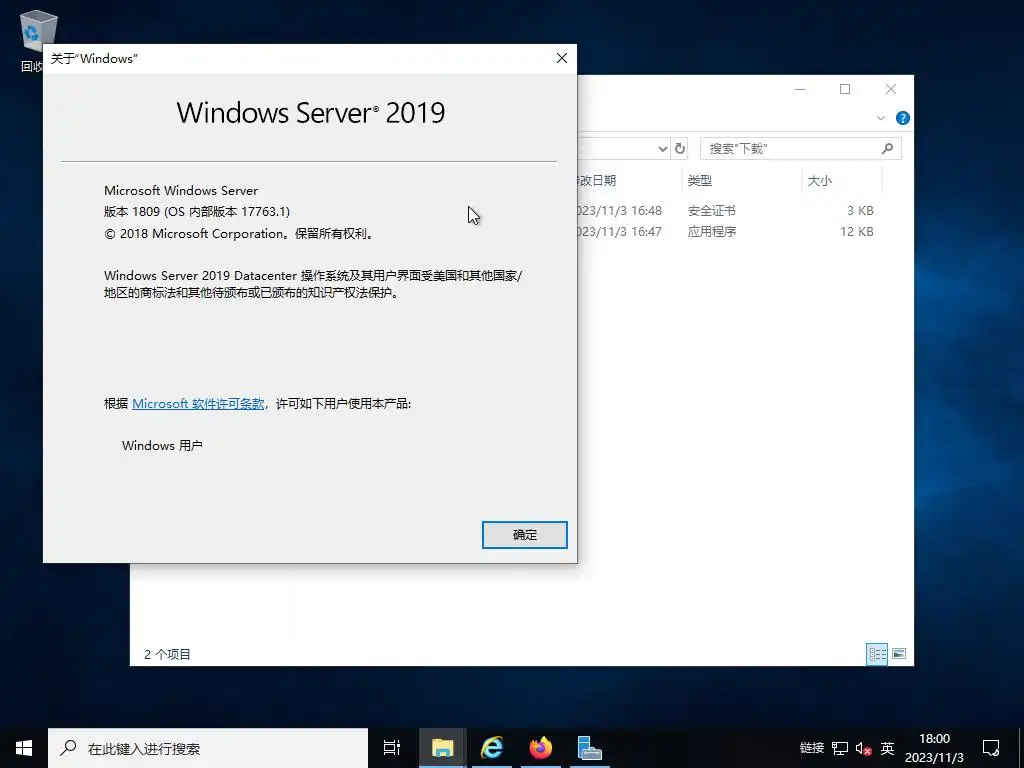Viewport: 1024px width, 768px height.
Task: Launch Firefox from the taskbar
Action: point(541,748)
